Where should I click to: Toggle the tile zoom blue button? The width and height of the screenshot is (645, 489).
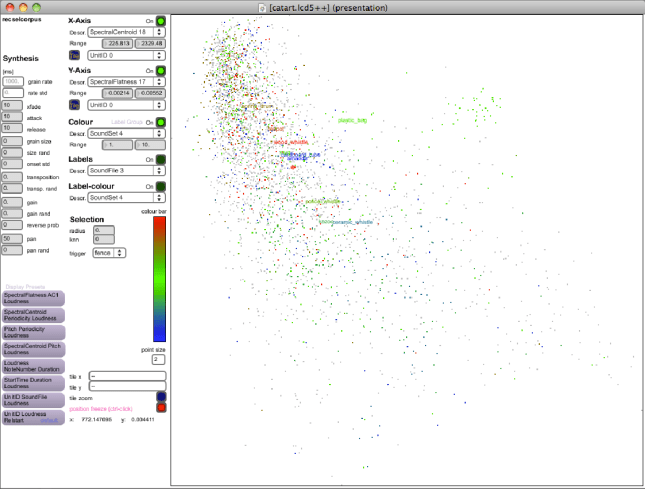tap(160, 397)
